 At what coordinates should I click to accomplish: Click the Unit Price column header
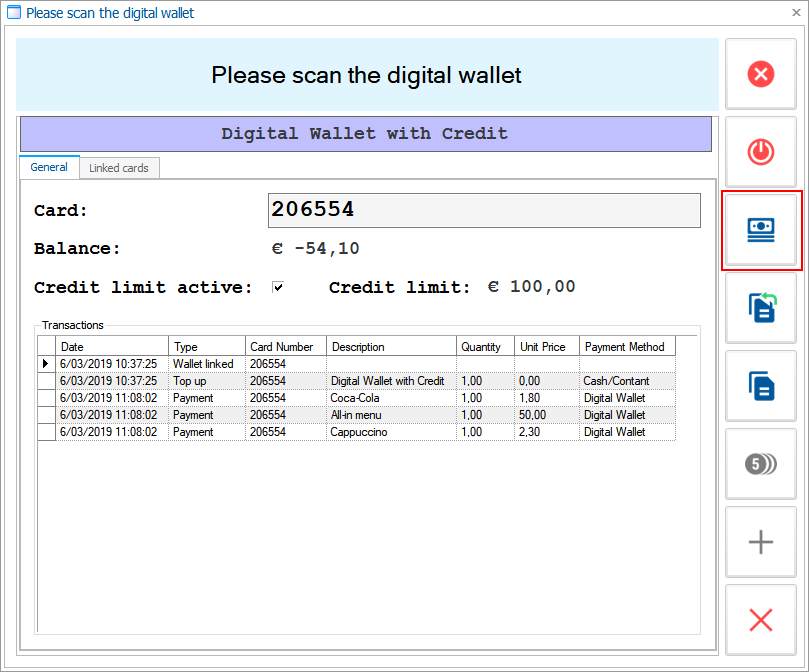pyautogui.click(x=546, y=347)
